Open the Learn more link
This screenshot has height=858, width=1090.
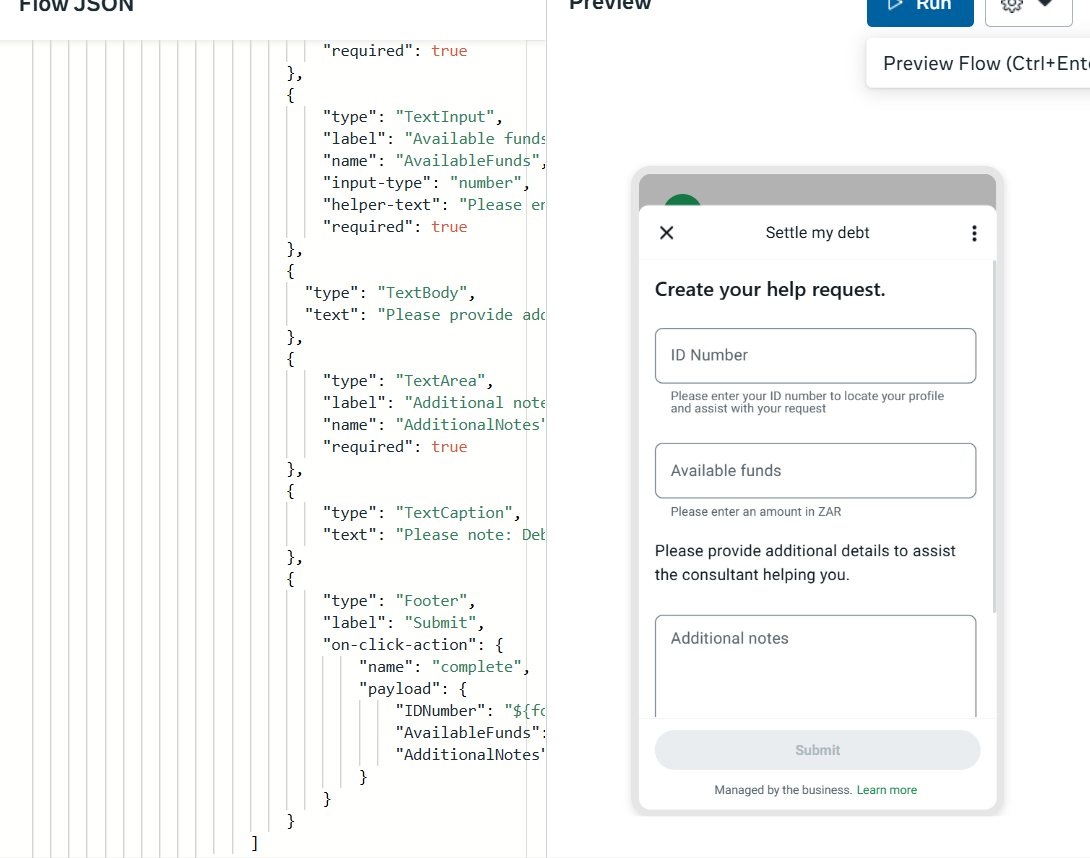pyautogui.click(x=886, y=790)
